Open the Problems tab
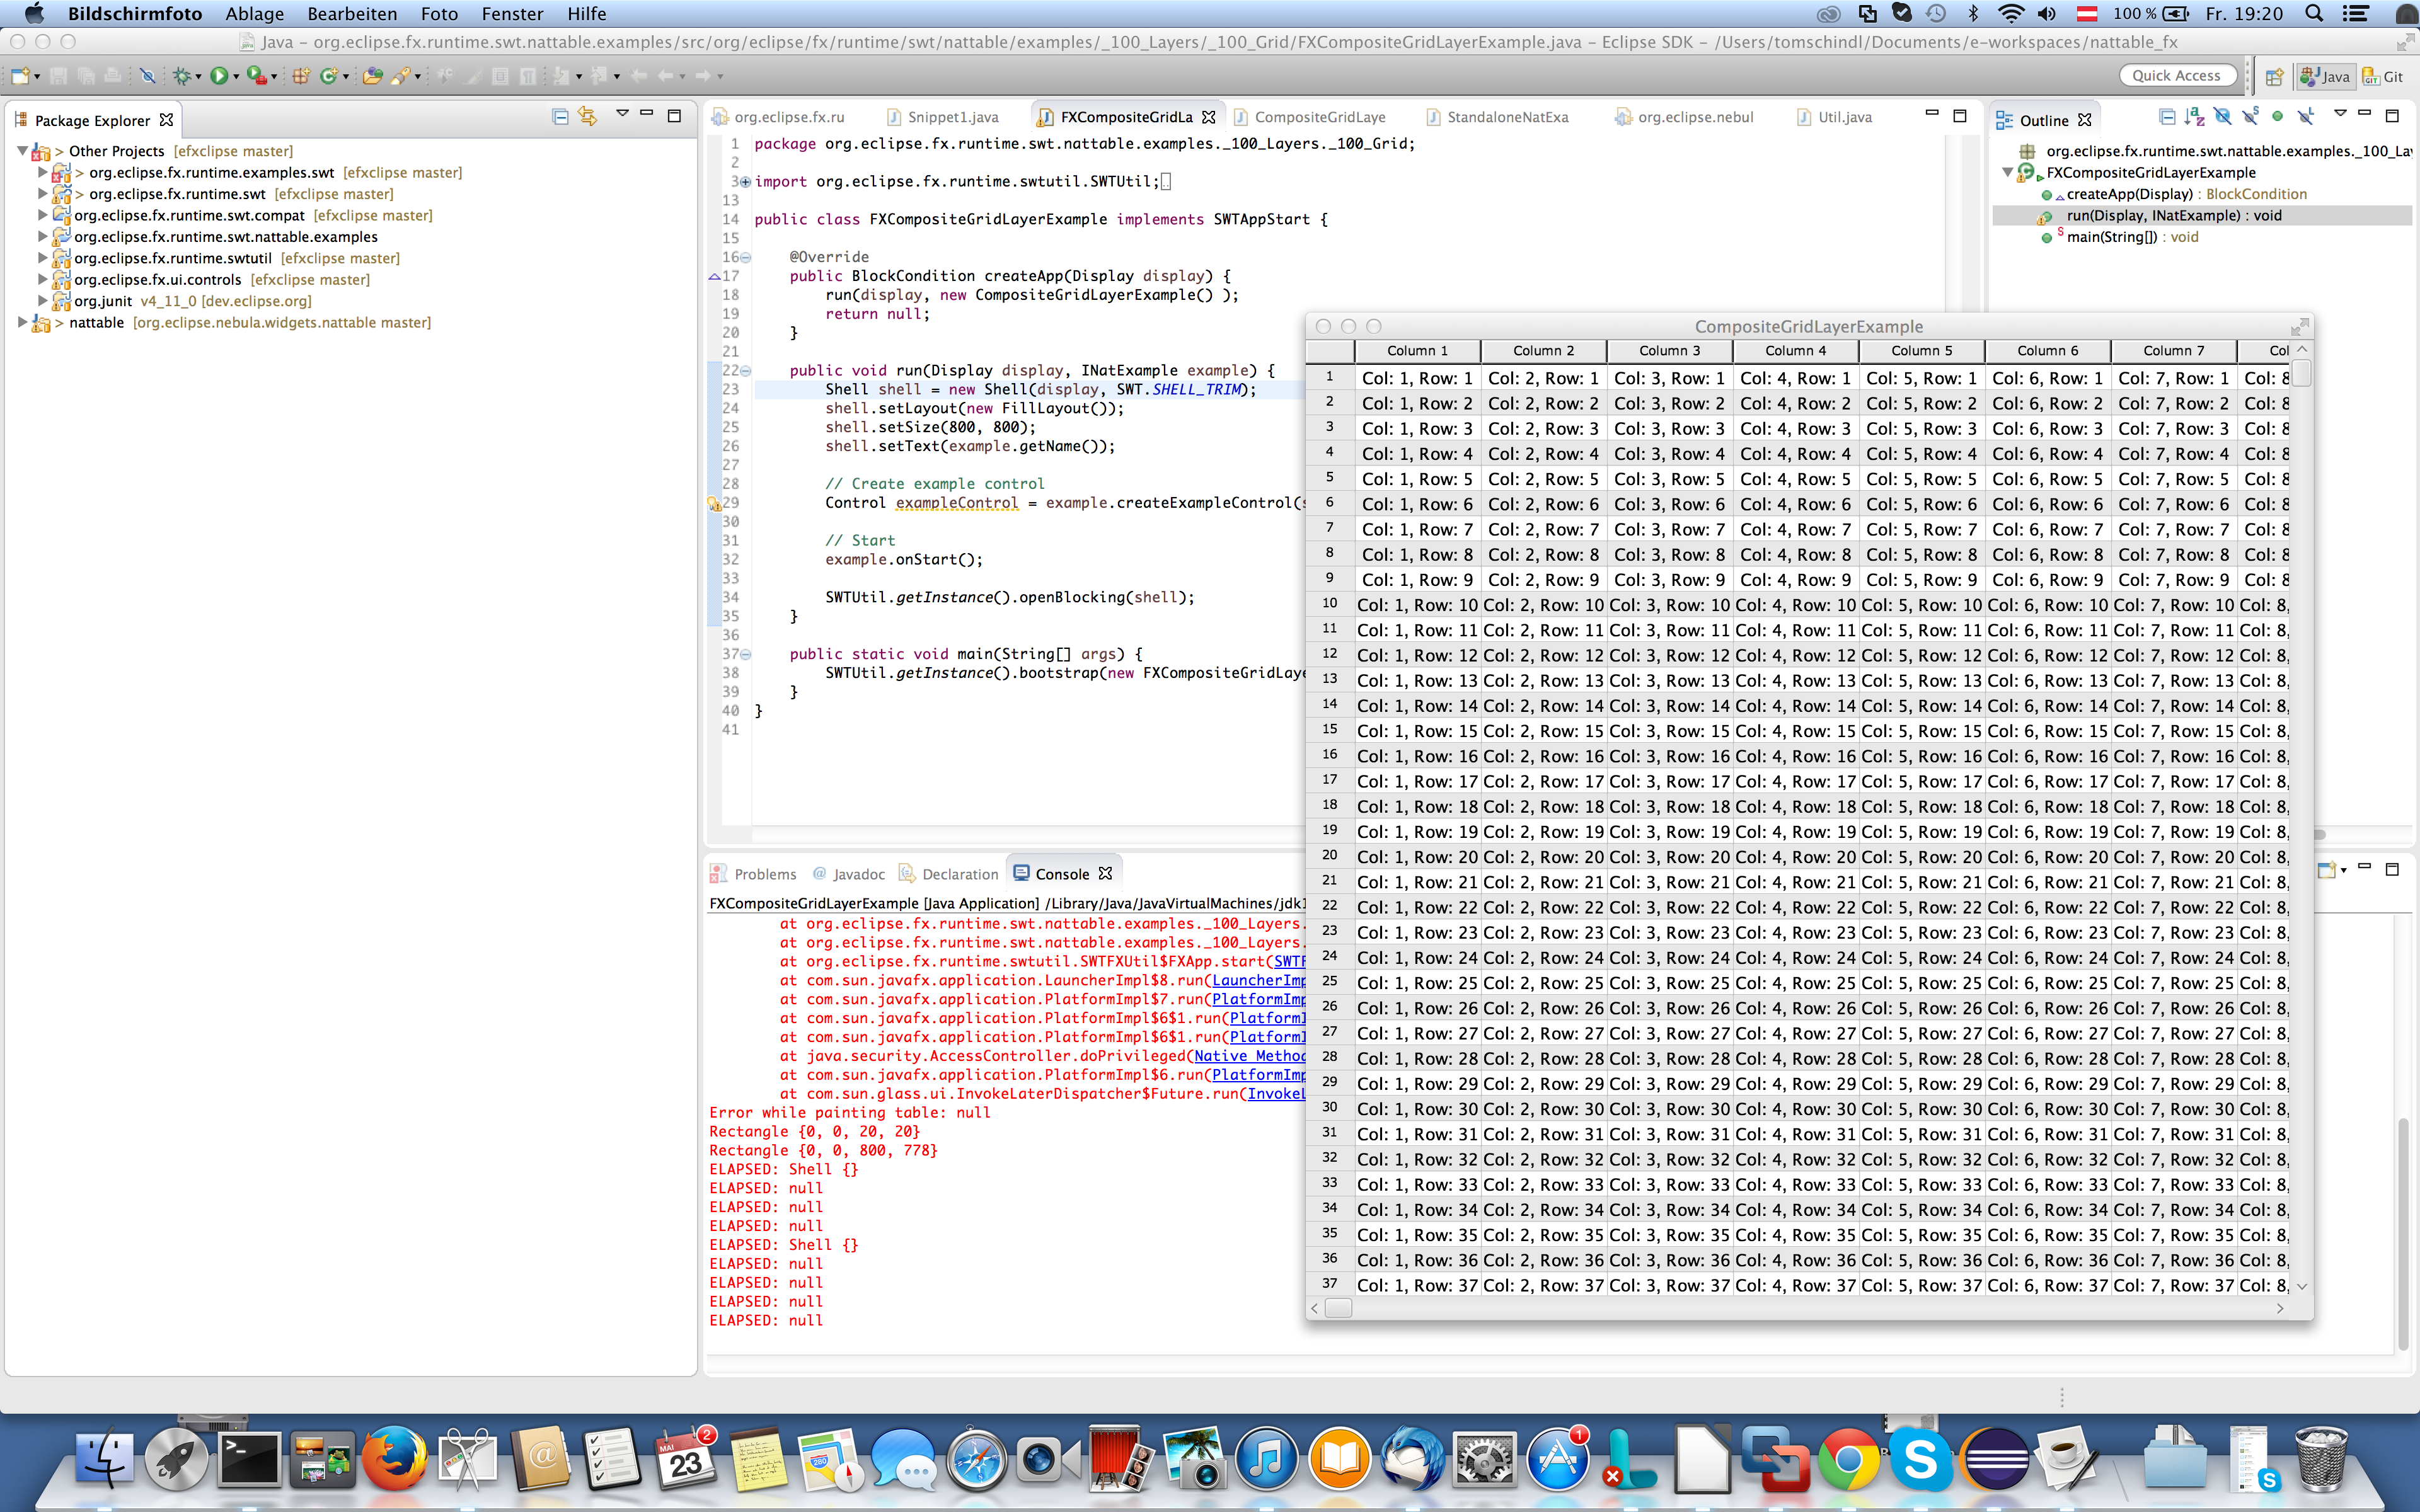 tap(764, 874)
